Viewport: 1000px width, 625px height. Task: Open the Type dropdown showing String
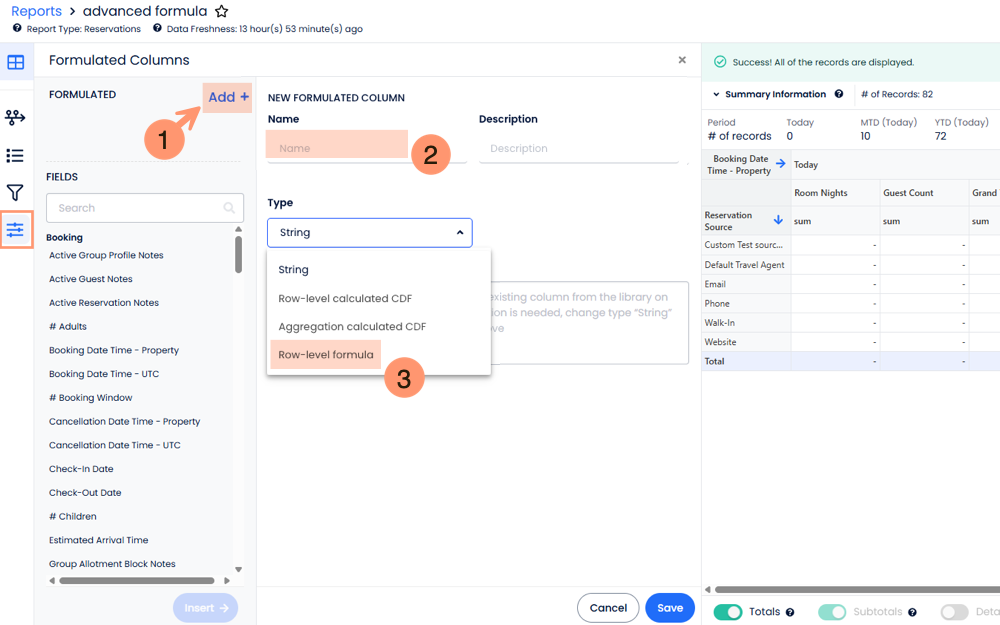coord(369,233)
